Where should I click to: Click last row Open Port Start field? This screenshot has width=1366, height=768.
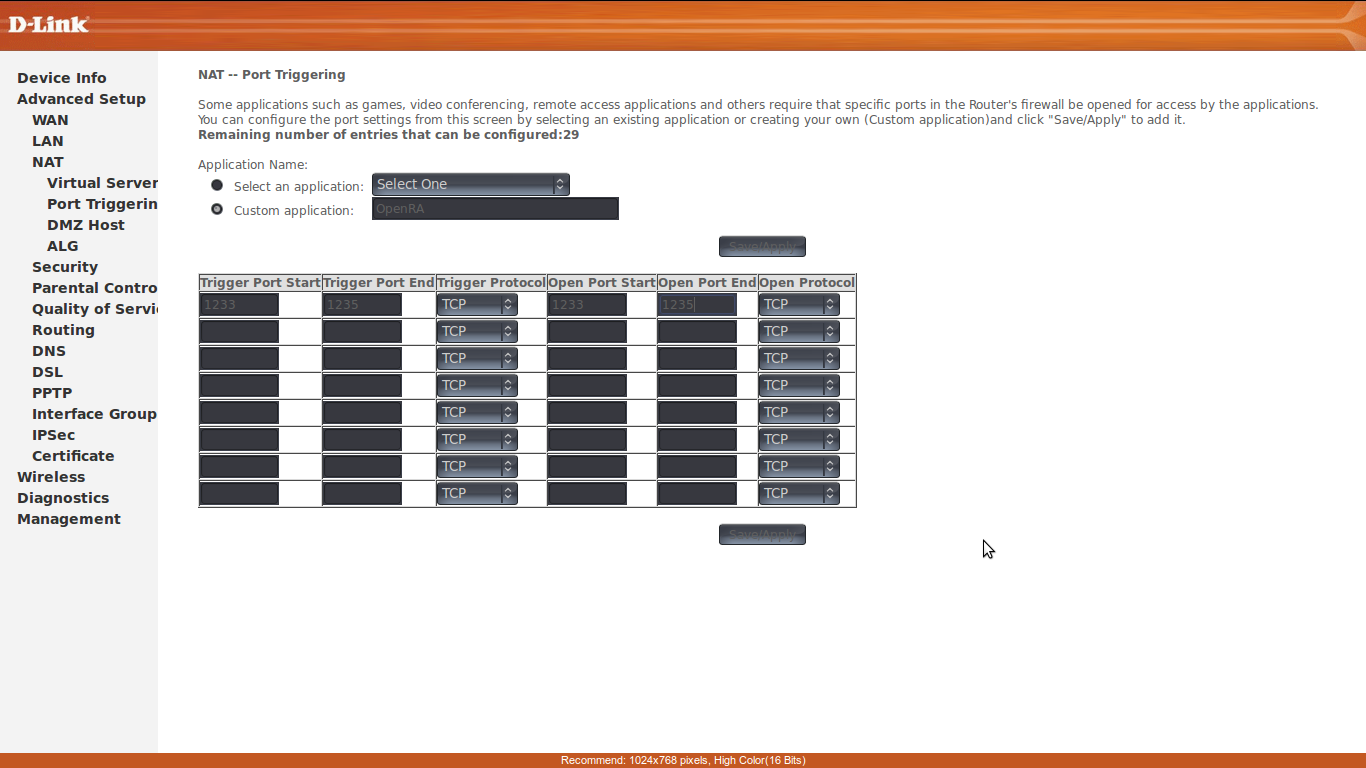[587, 493]
